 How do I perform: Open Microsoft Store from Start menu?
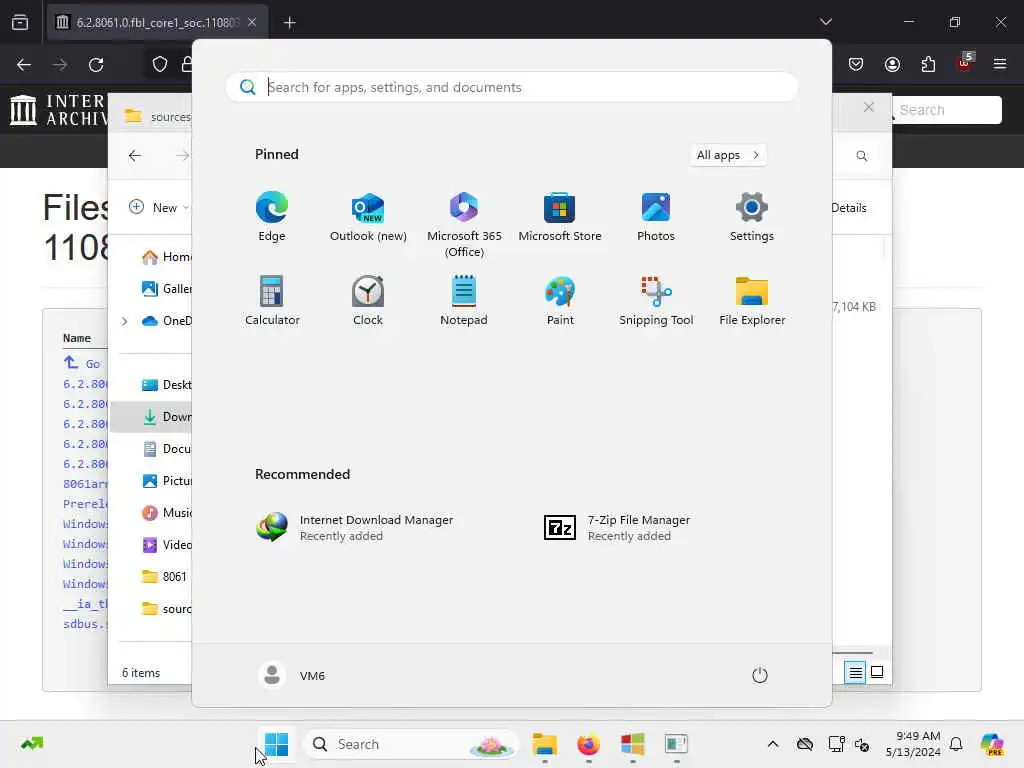tap(560, 216)
